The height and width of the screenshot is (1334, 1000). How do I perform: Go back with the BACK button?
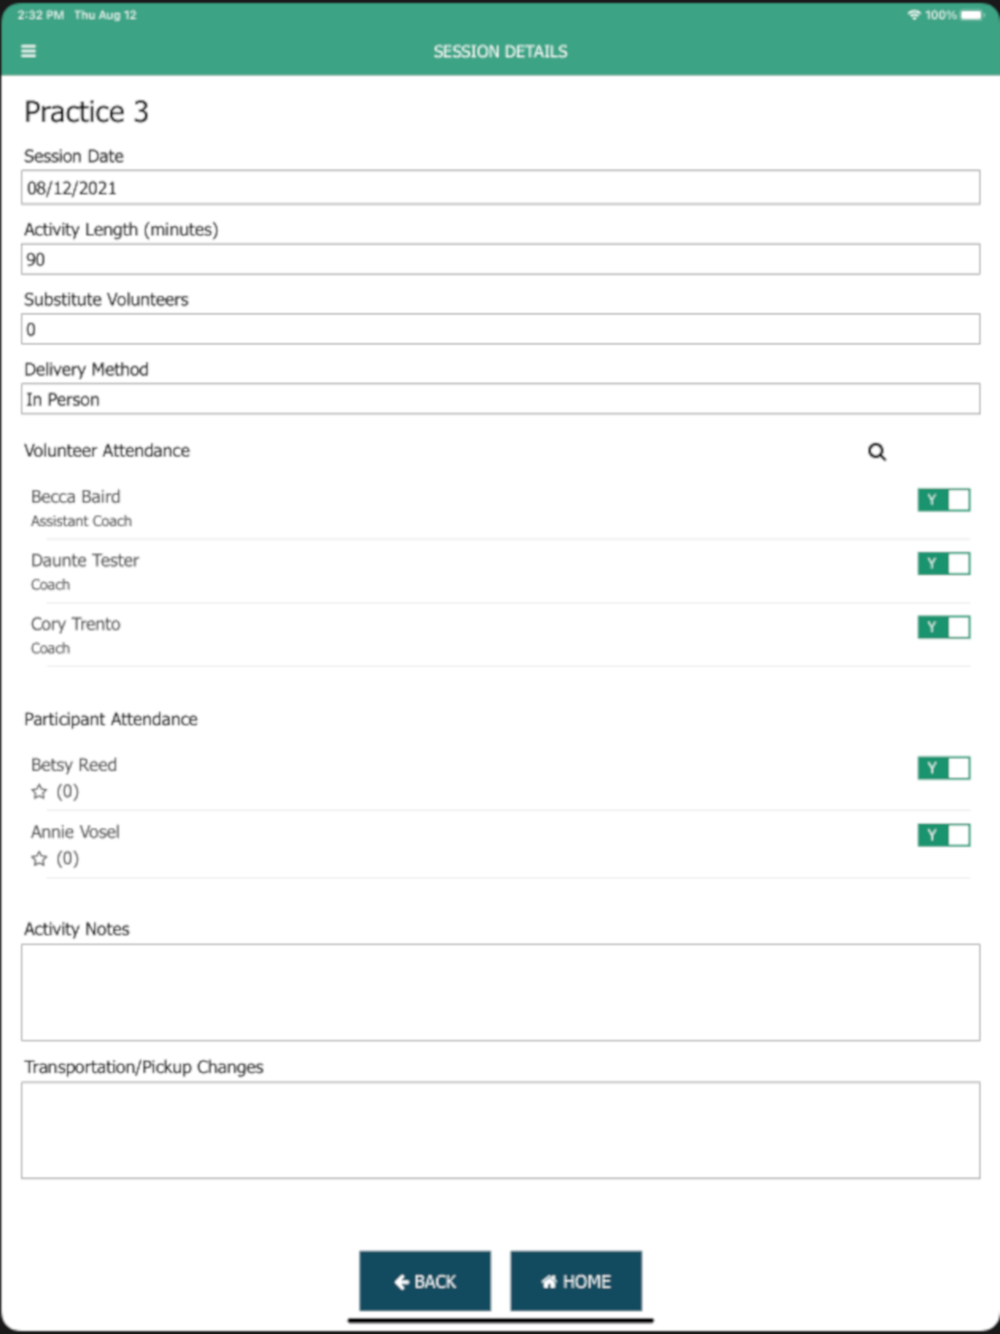pyautogui.click(x=425, y=1281)
